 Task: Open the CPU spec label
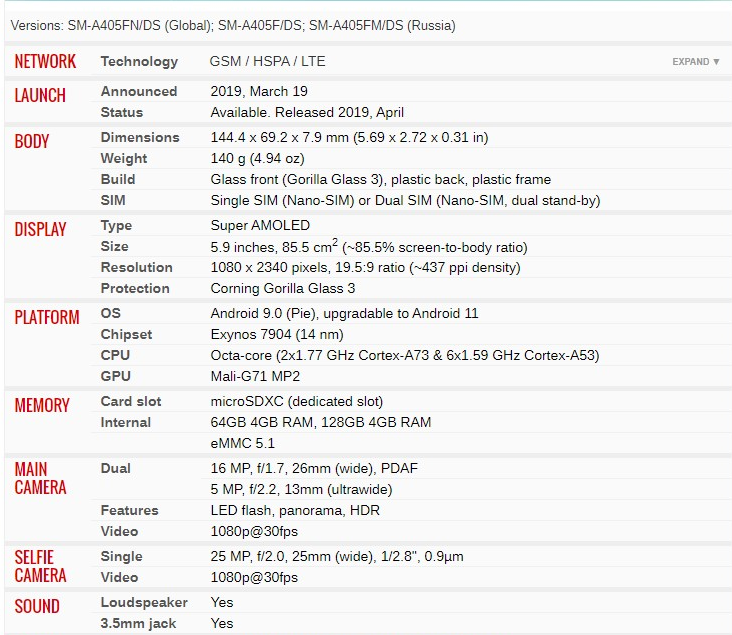click(x=115, y=355)
